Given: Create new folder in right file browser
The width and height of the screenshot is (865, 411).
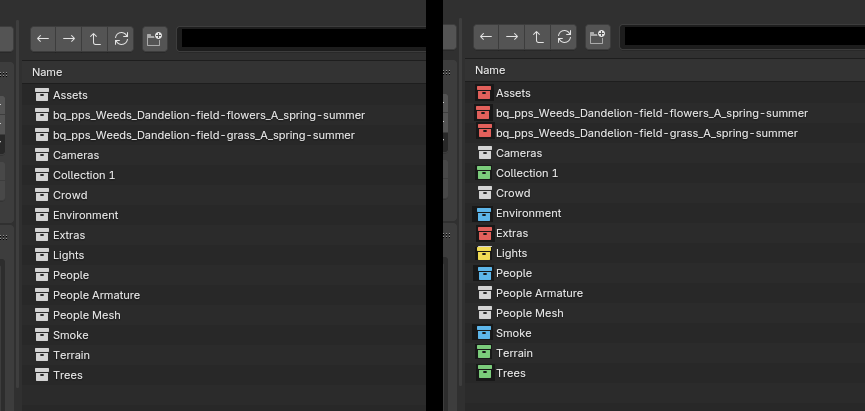Looking at the screenshot, I should (598, 37).
